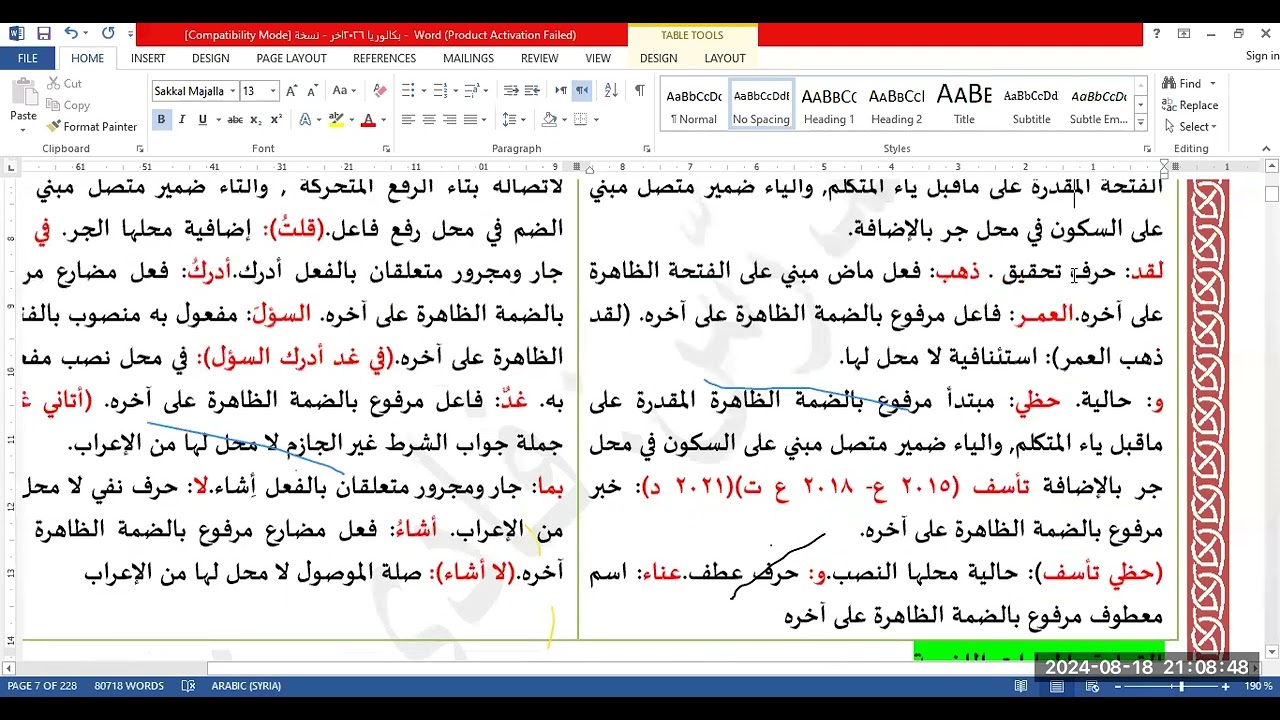Click Sign in link

[1262, 56]
